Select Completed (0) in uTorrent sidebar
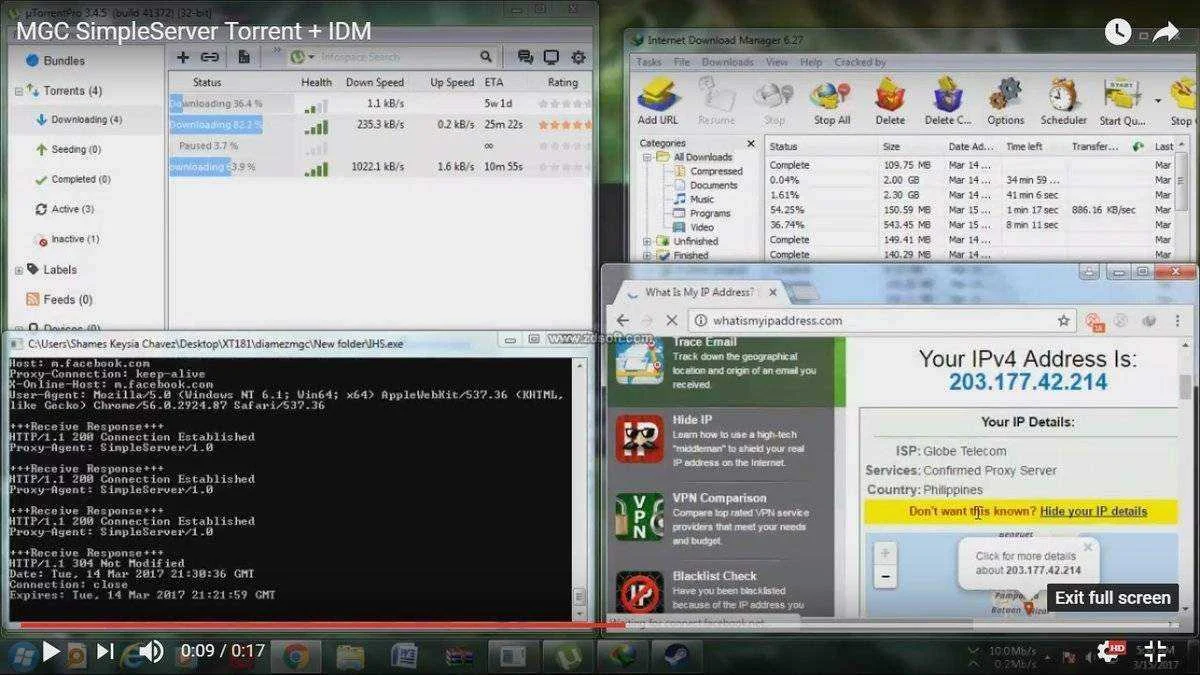Screen dimensions: 1200x675 coord(82,179)
